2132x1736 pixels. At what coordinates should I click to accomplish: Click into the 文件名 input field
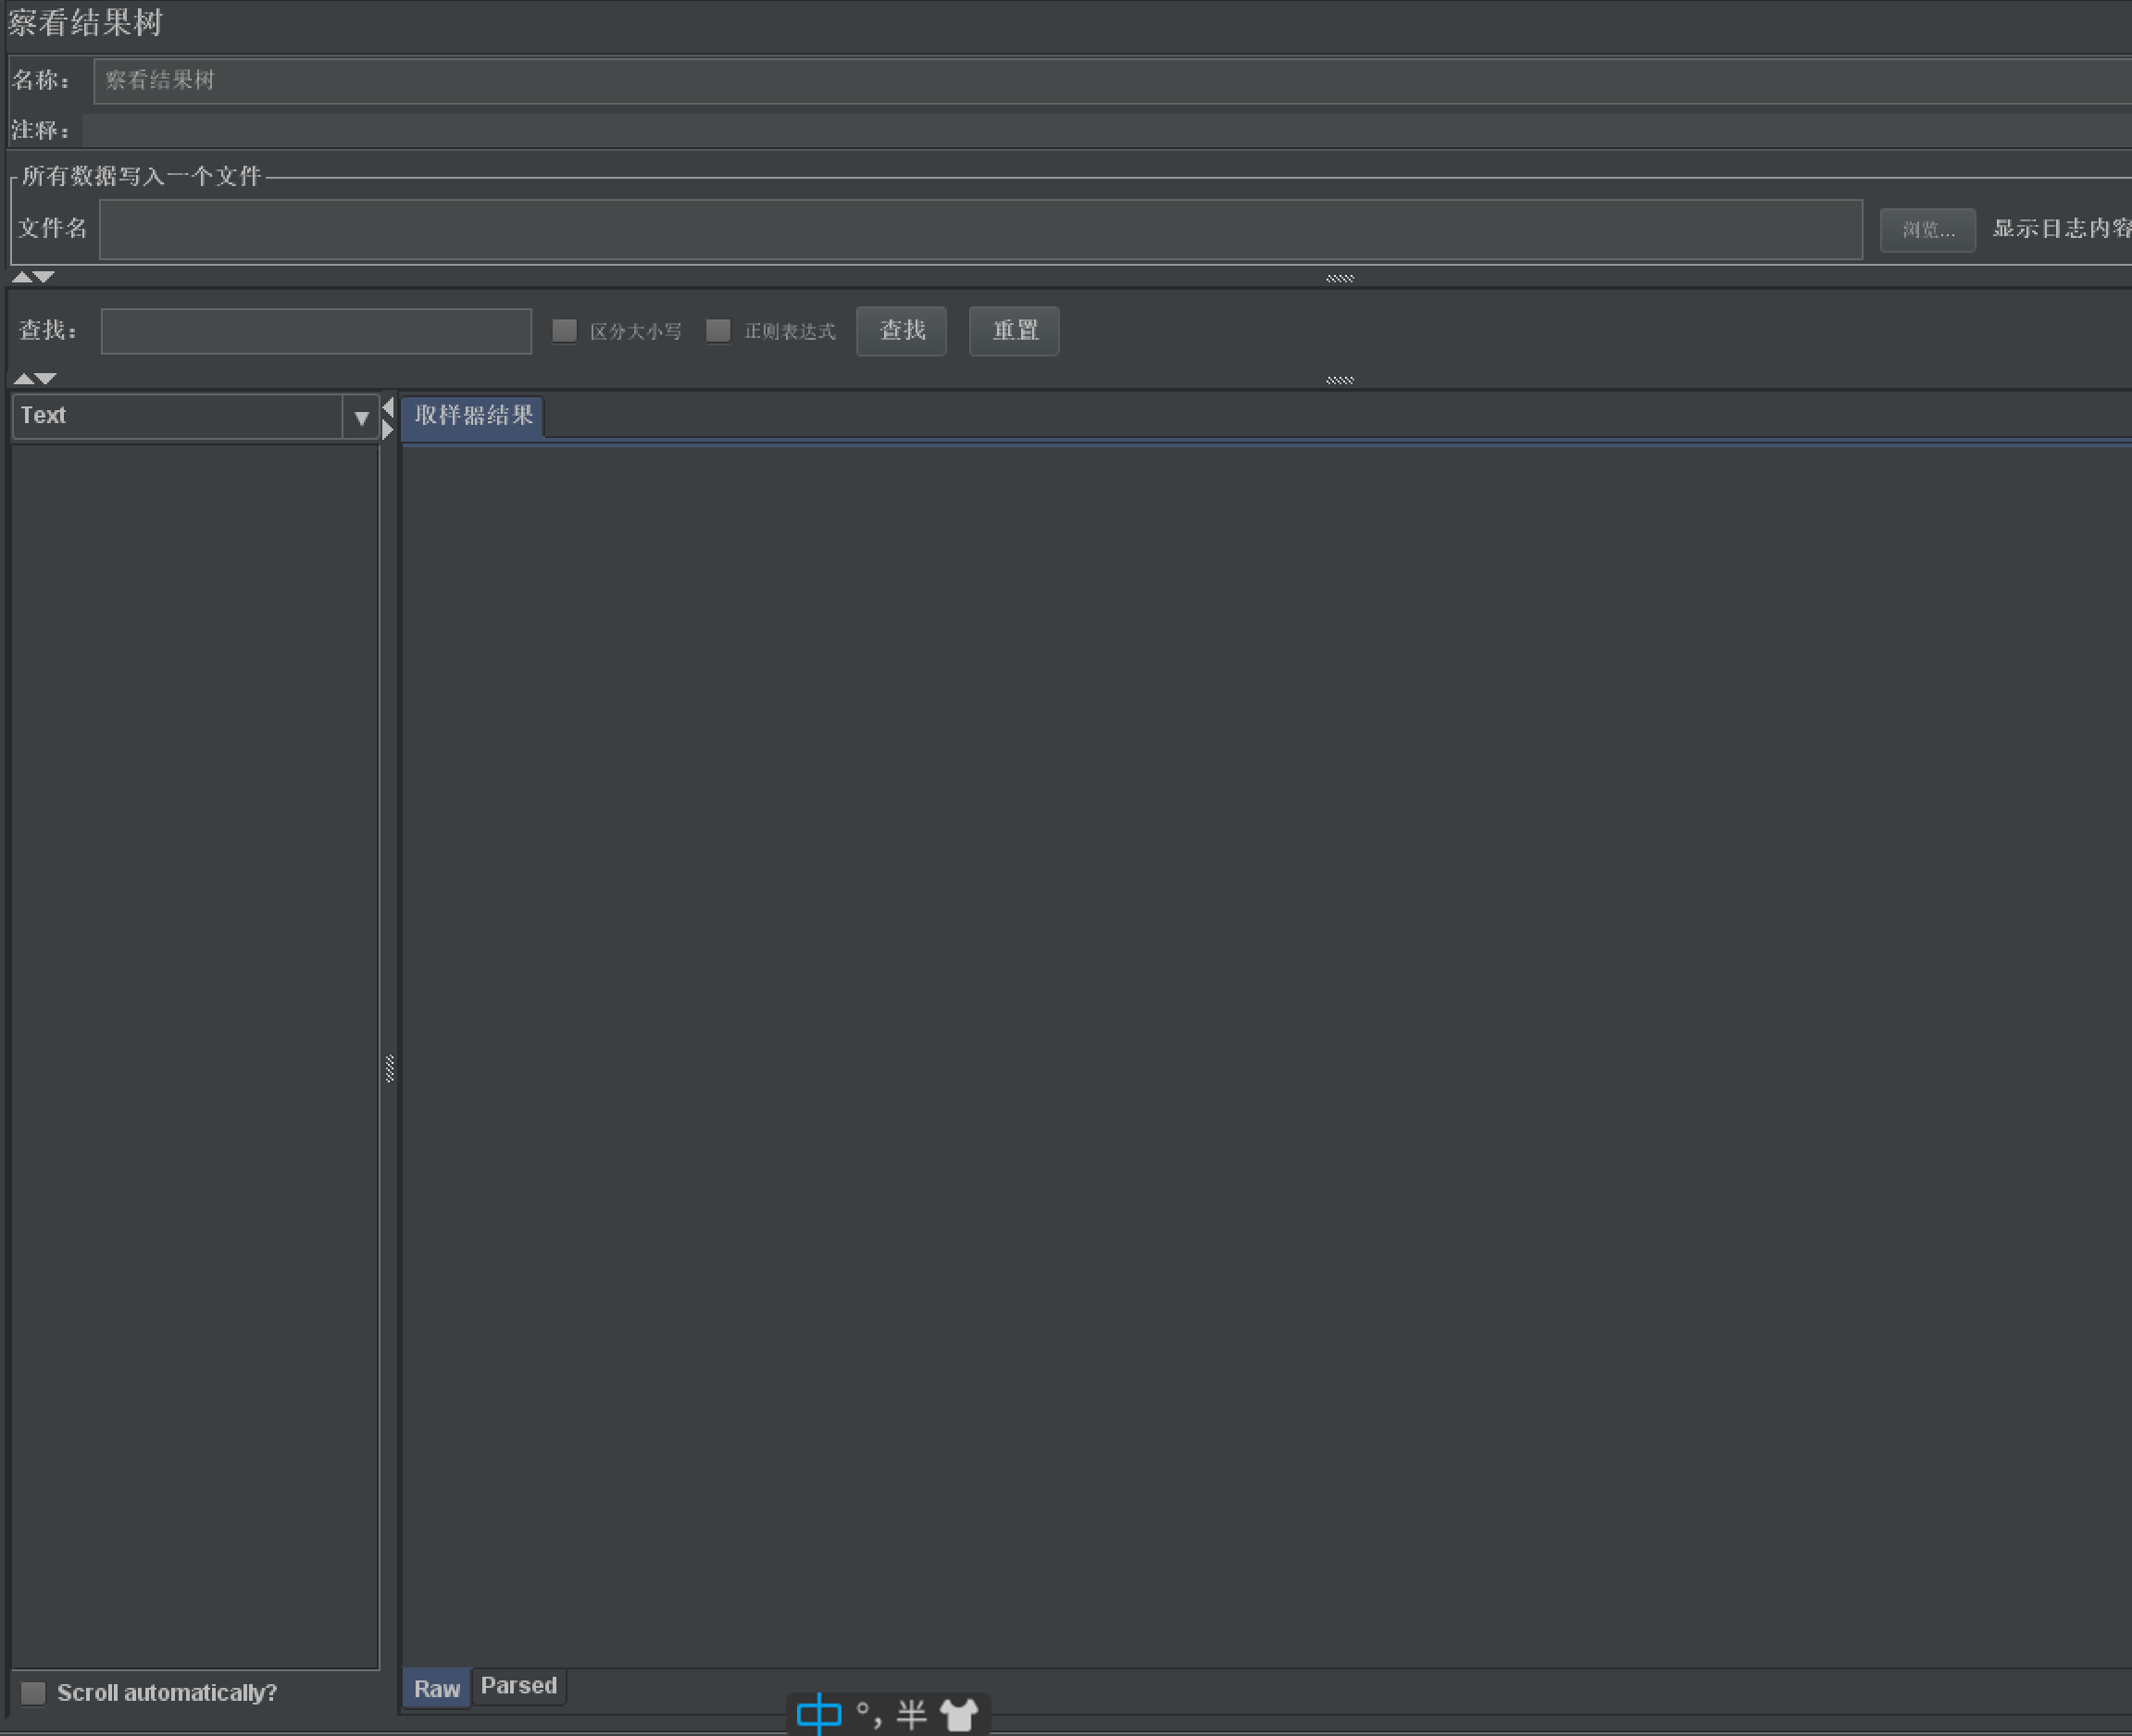click(x=980, y=229)
